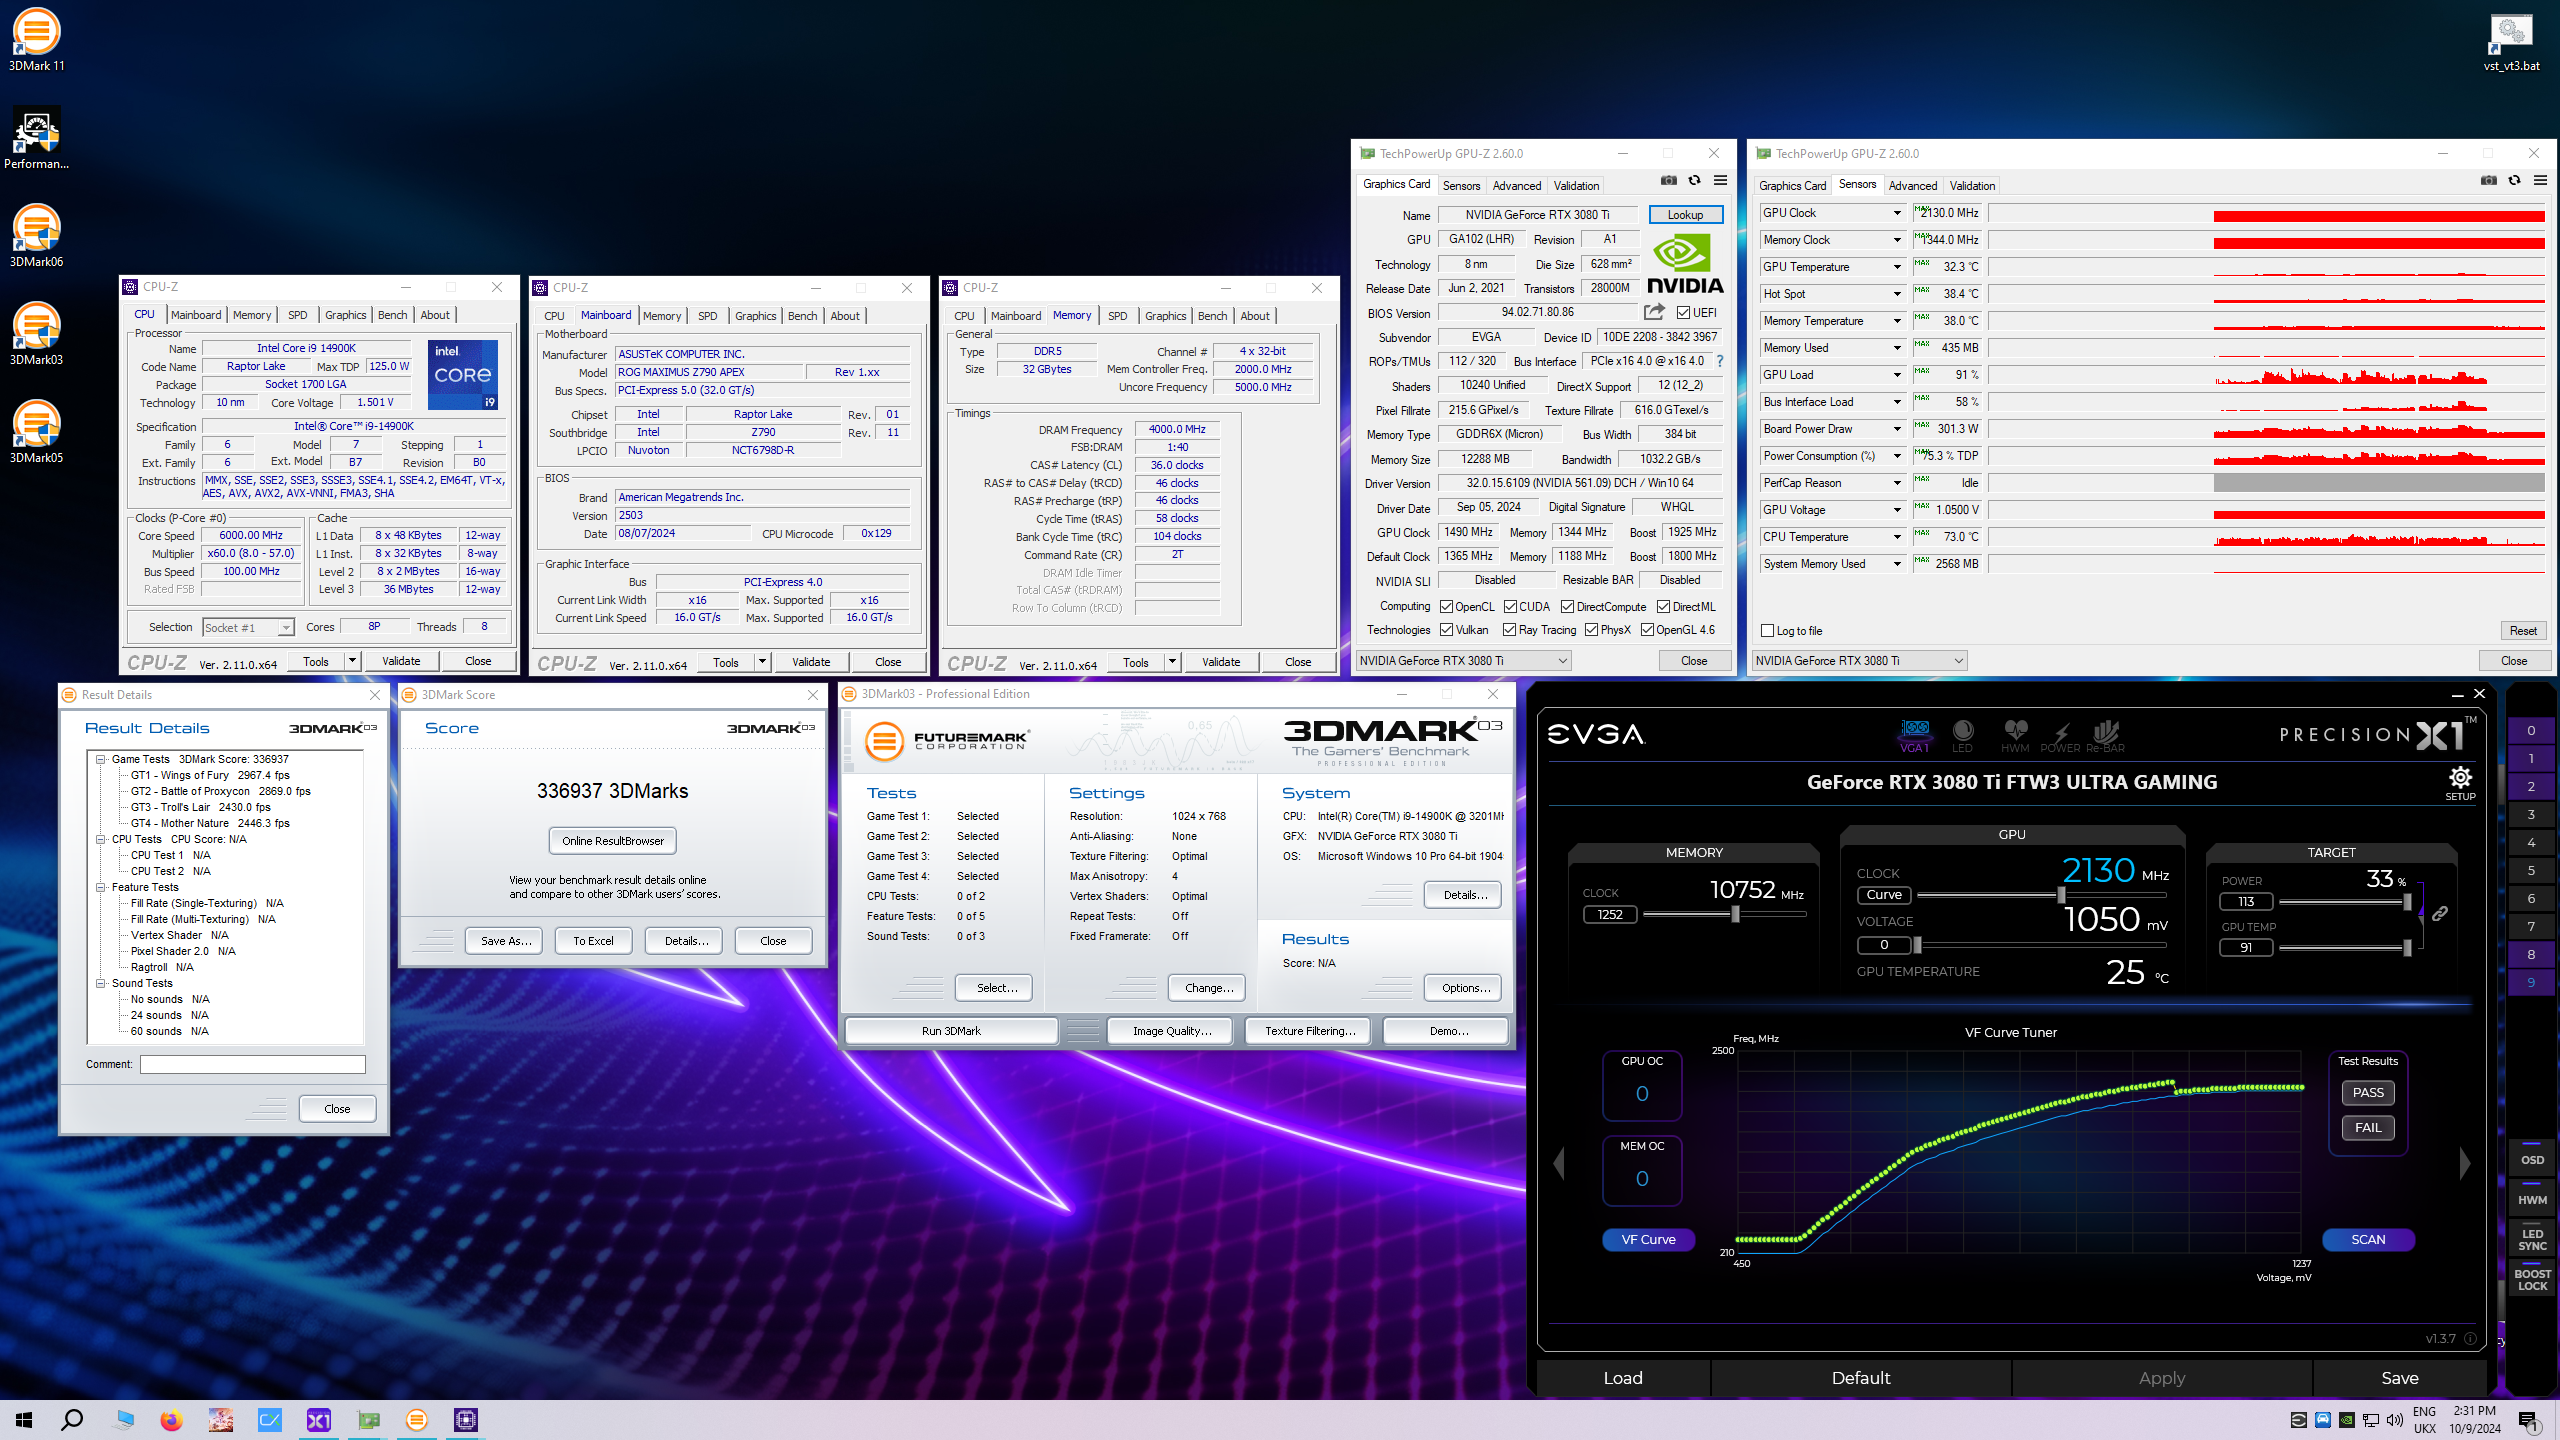Open the Validation tab in GPU-Z Sensors window
This screenshot has width=2560, height=1440.
(1972, 186)
